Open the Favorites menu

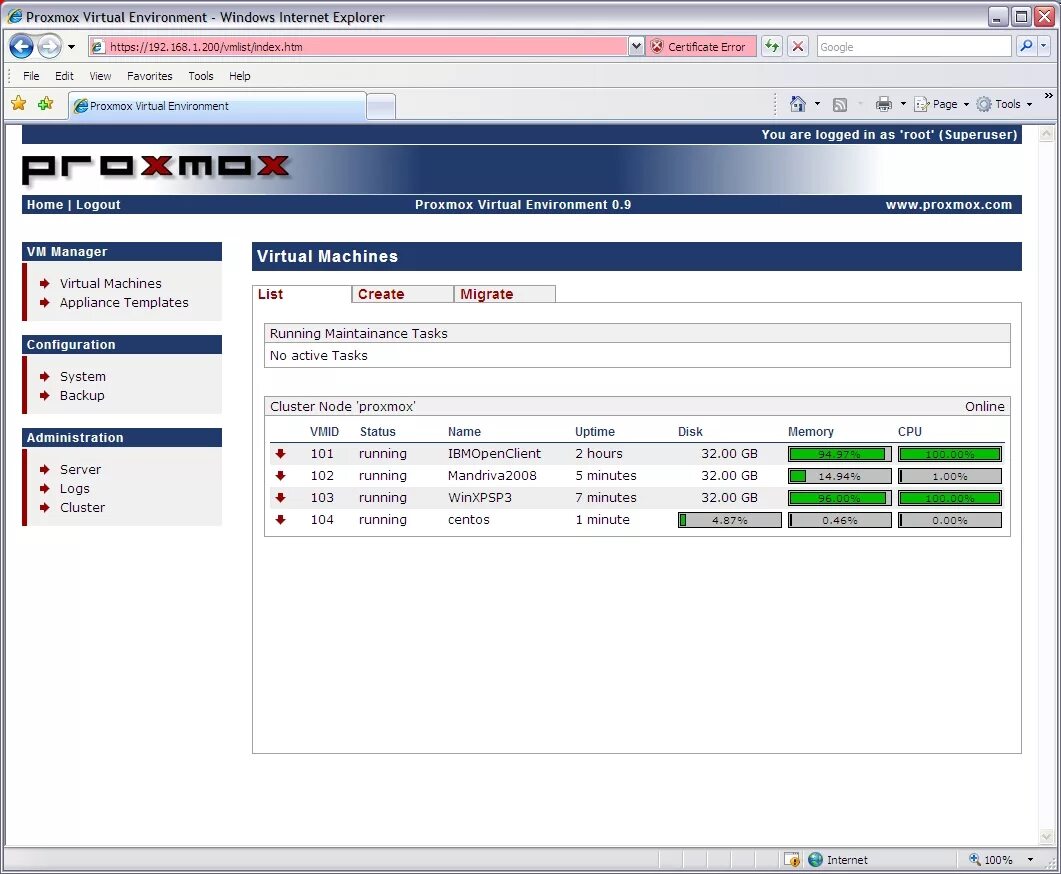150,76
